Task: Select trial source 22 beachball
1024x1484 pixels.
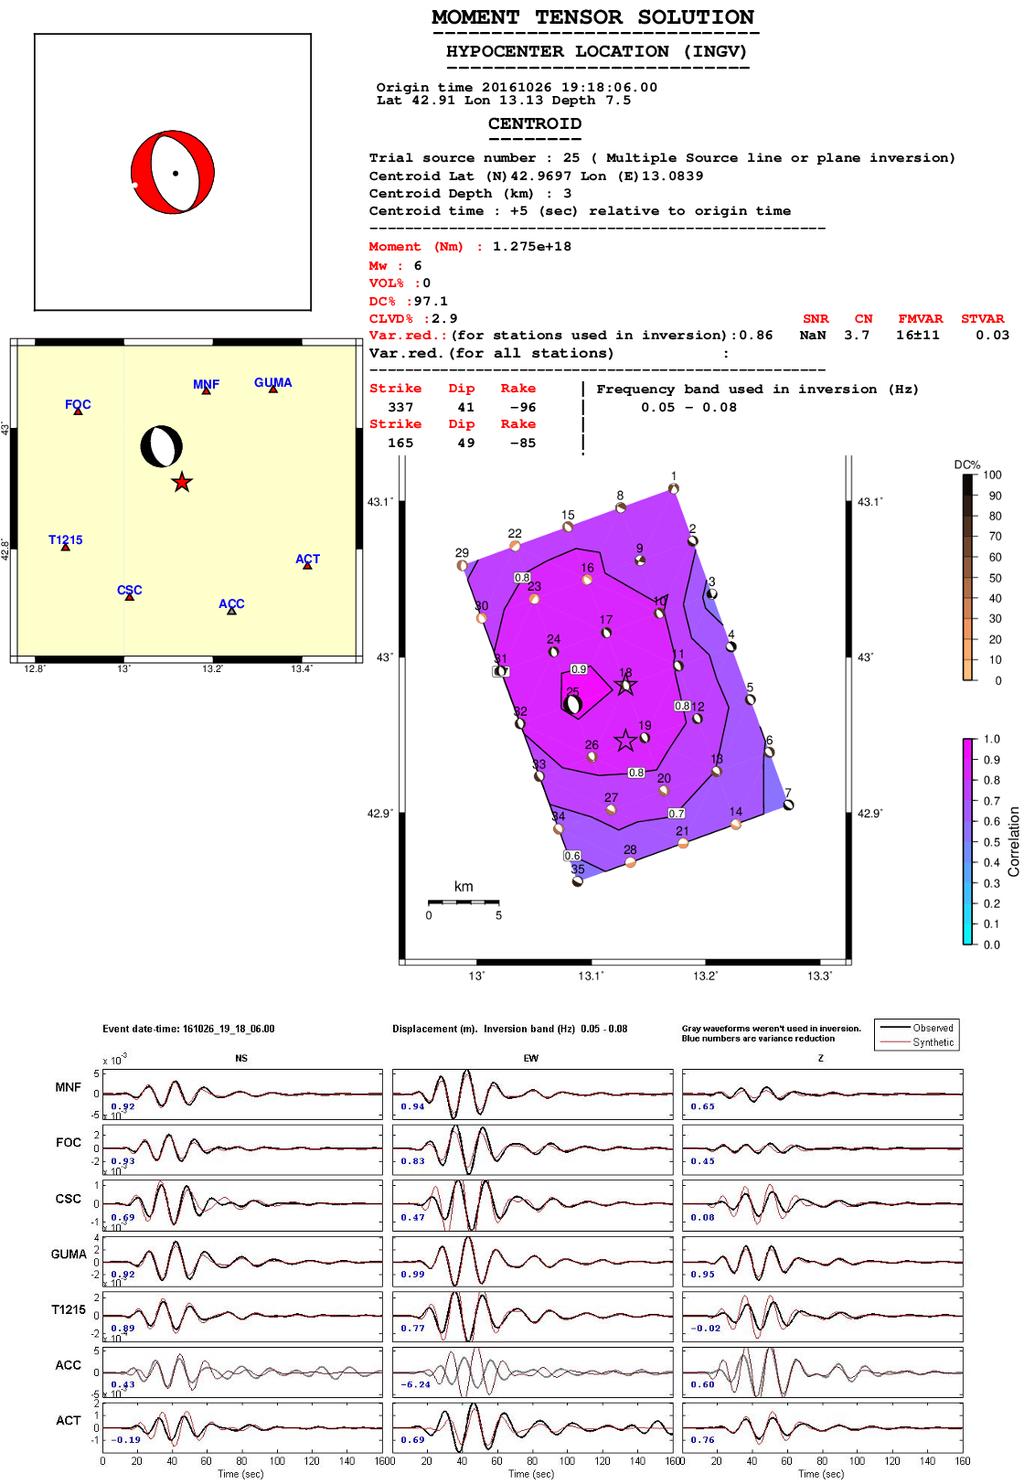Action: (515, 546)
